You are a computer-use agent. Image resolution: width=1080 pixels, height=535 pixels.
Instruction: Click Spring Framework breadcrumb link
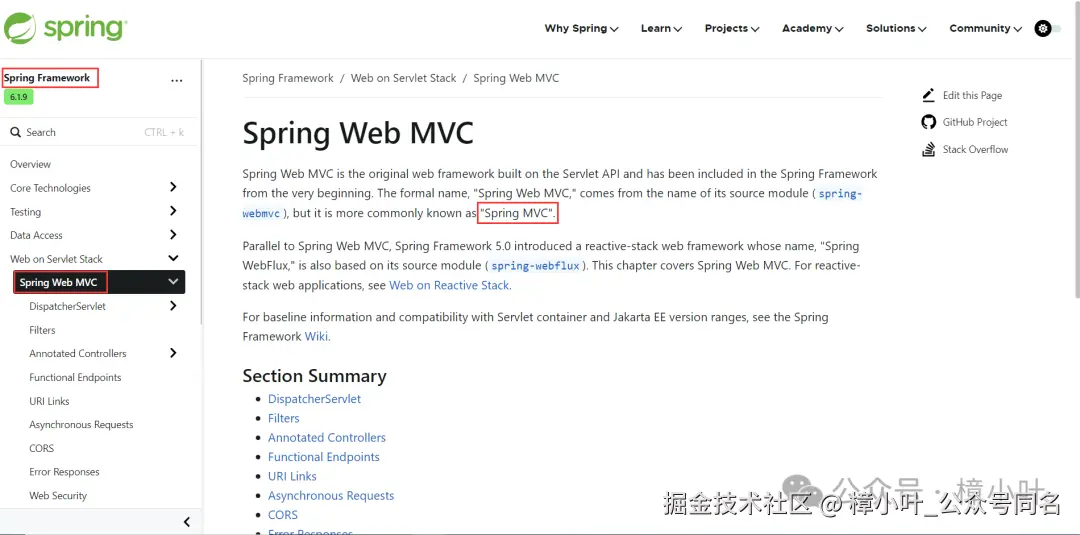click(x=288, y=78)
